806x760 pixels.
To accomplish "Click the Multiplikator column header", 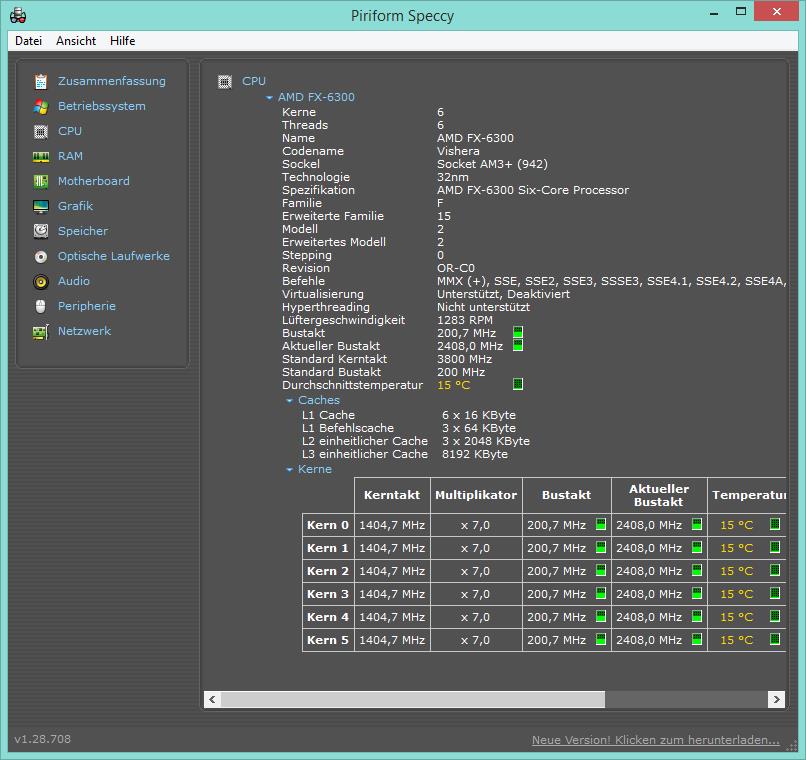I will [x=476, y=495].
